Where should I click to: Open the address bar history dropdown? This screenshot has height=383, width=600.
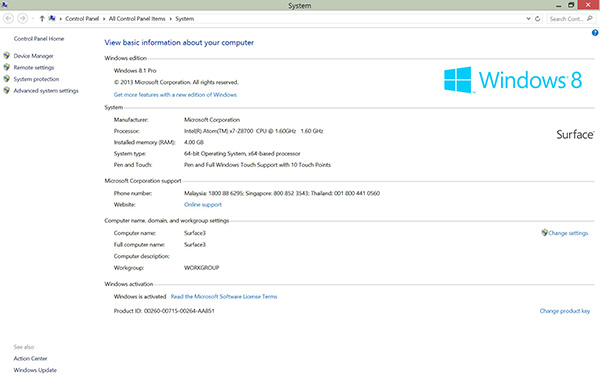pos(528,18)
